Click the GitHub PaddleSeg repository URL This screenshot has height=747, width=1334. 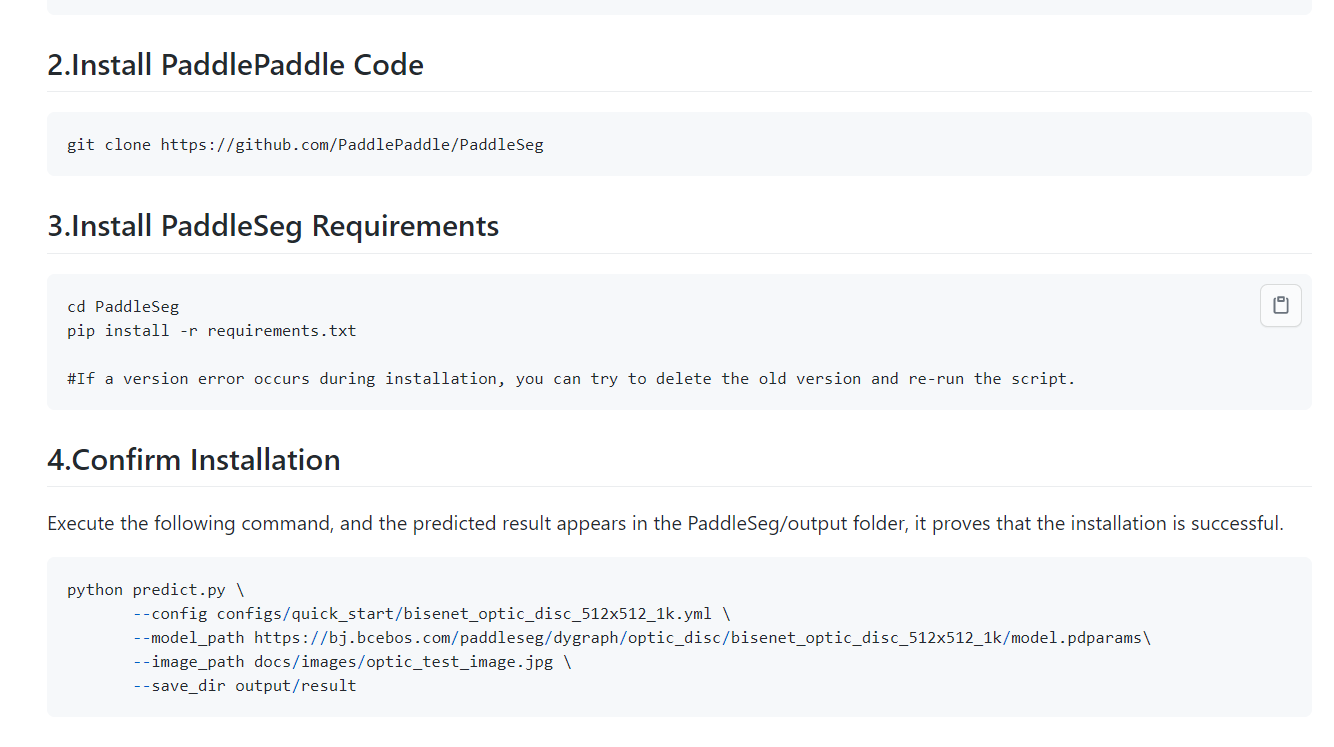352,145
